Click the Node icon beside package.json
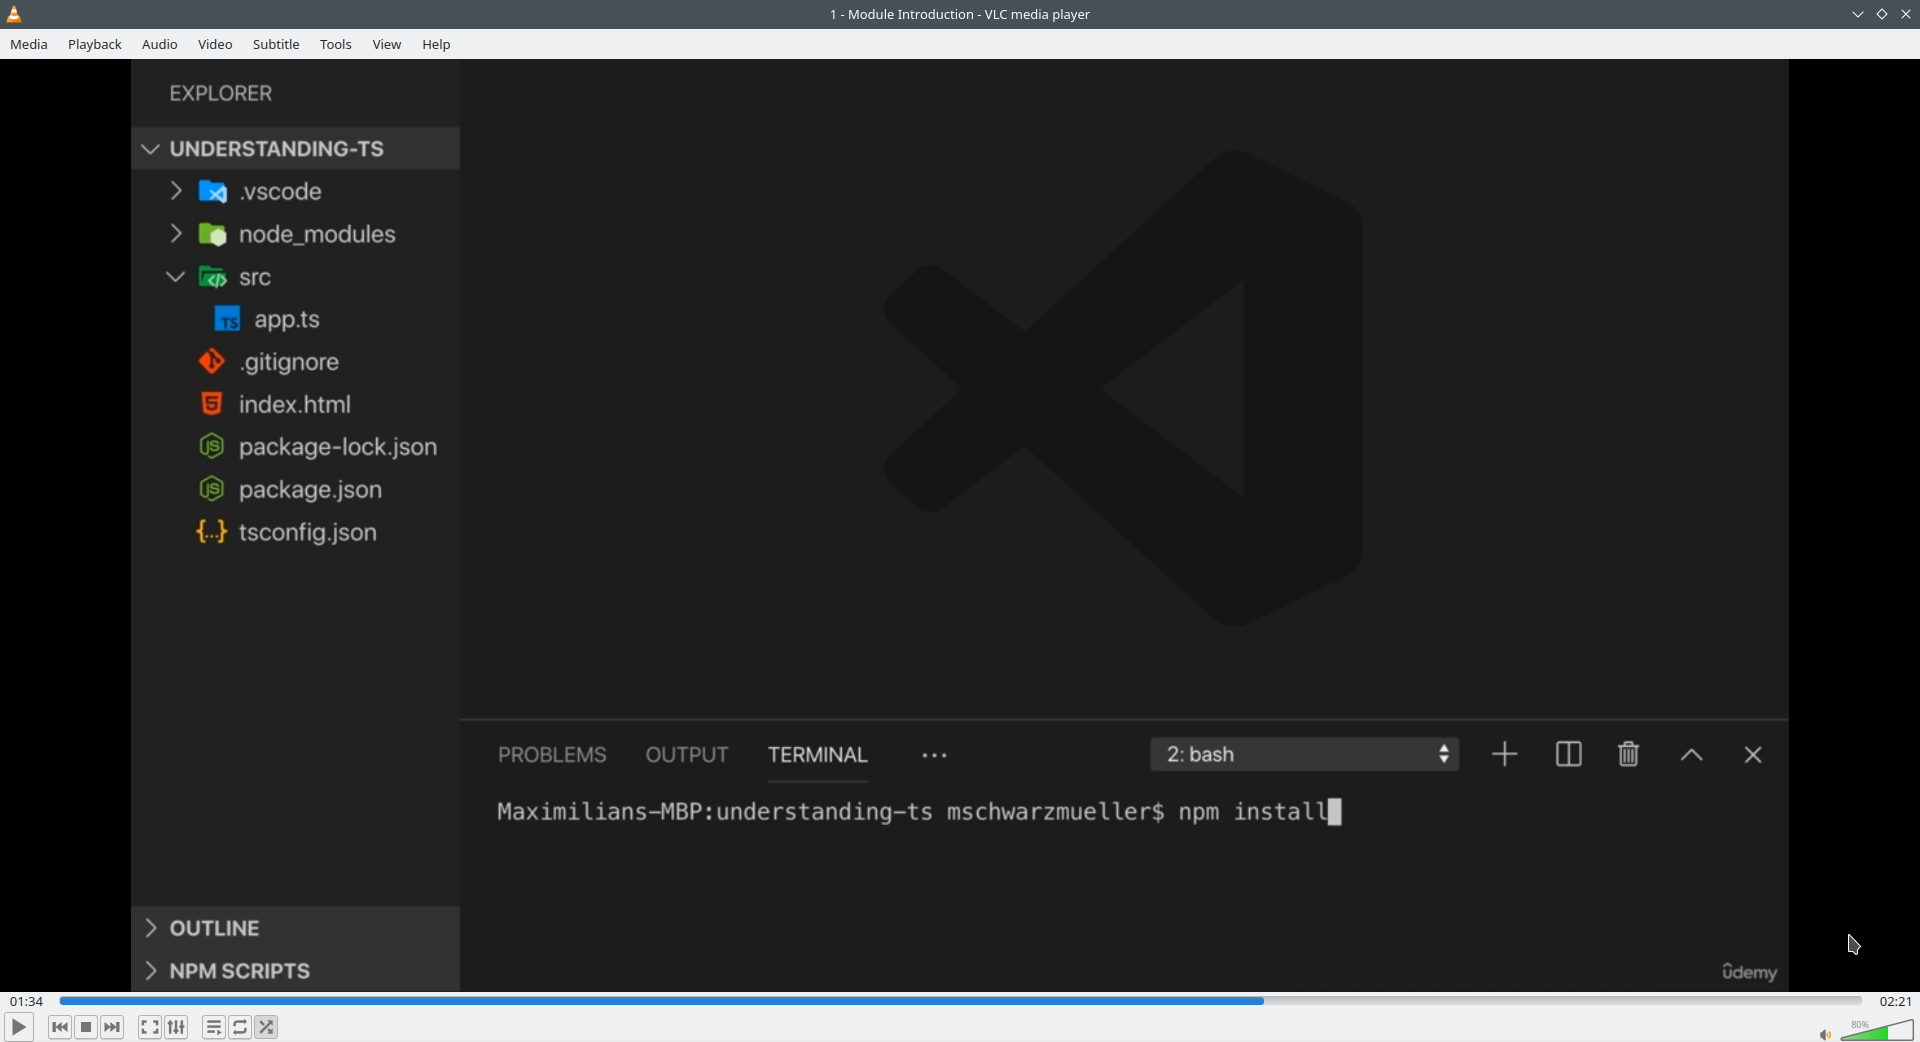Screen dimensions: 1920x1042 click(x=212, y=489)
